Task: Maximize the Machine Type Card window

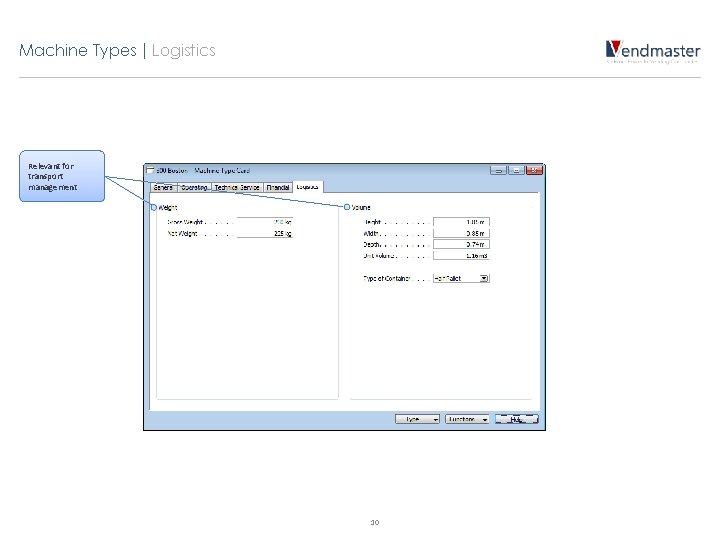Action: (x=516, y=170)
